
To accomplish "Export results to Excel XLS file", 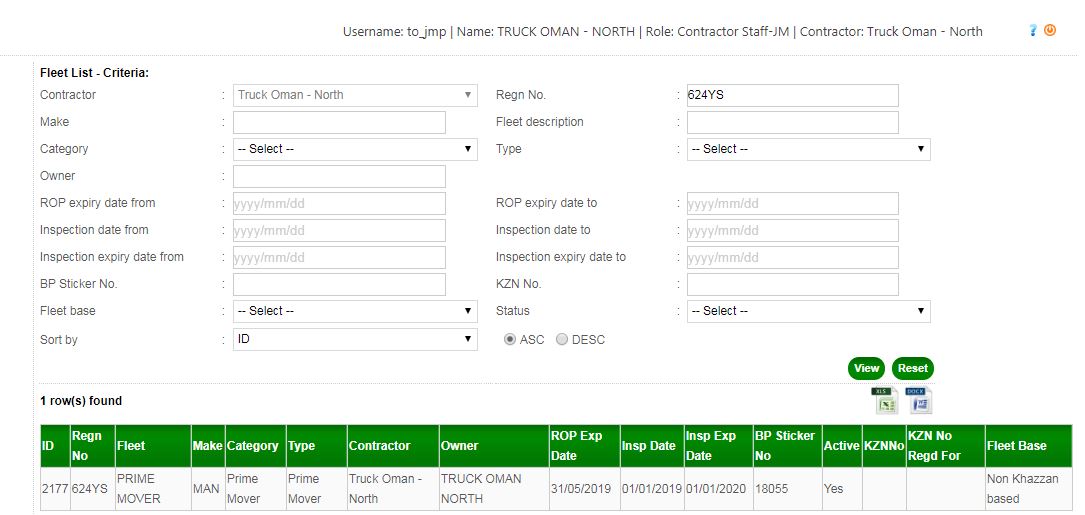I will click(x=885, y=400).
